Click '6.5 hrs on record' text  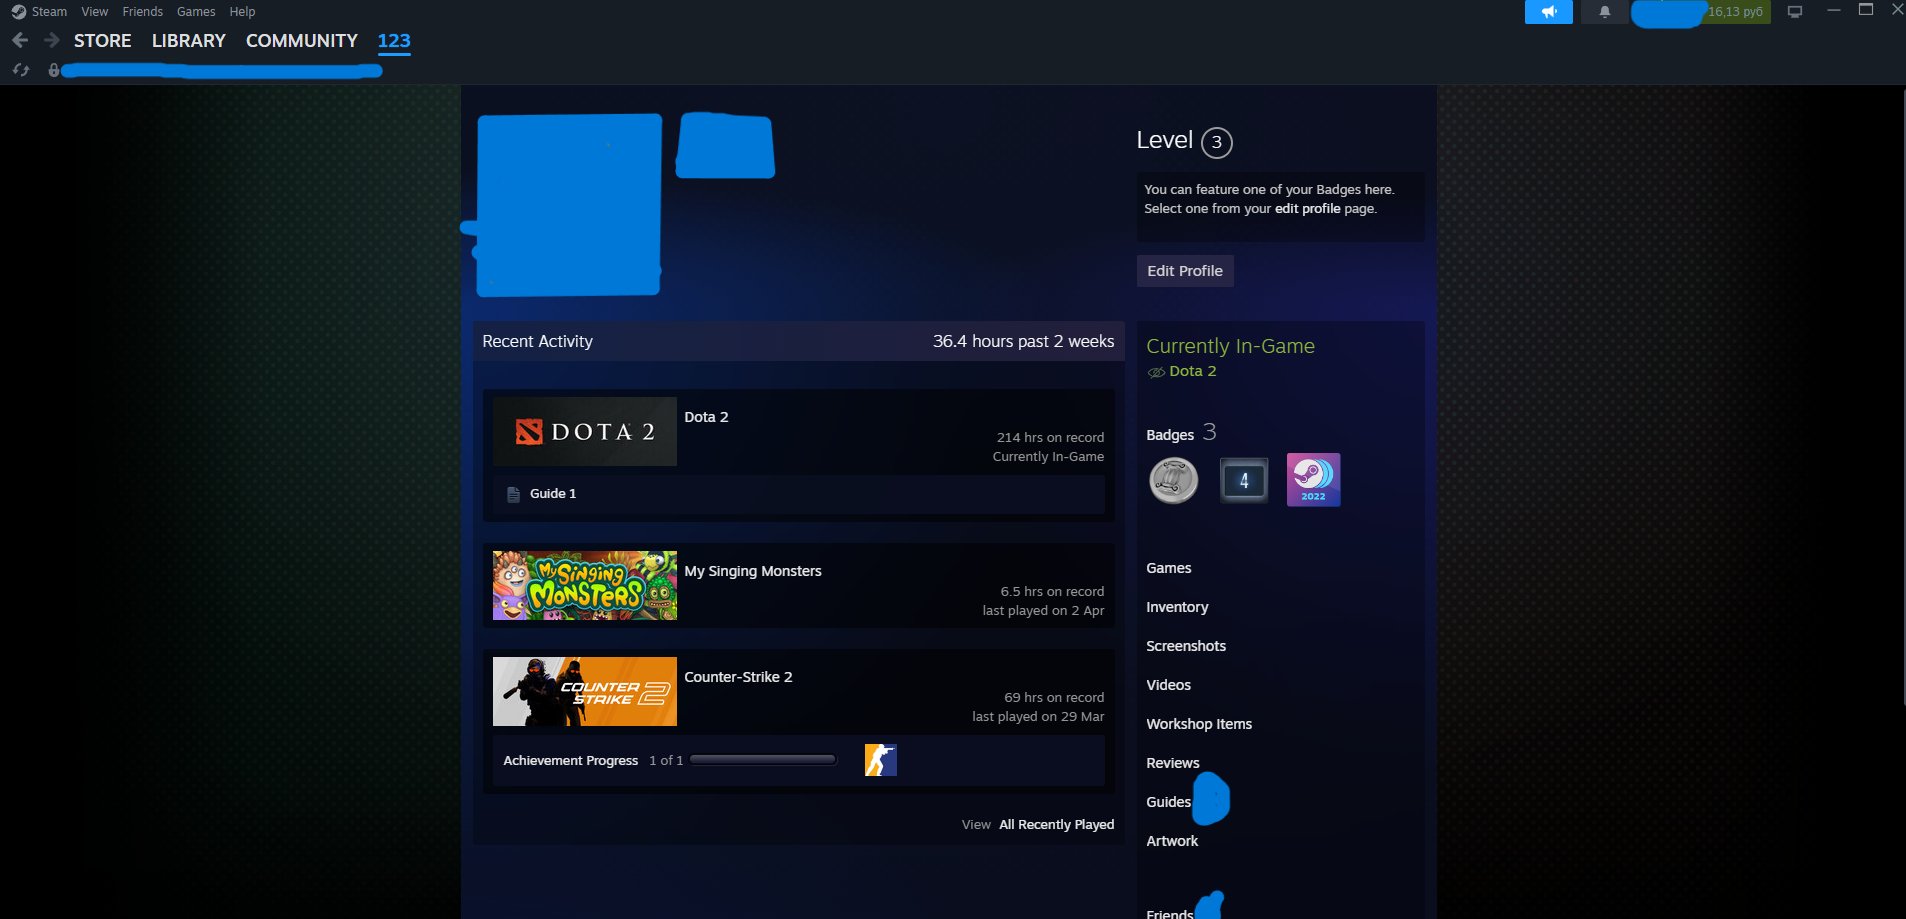pyautogui.click(x=1052, y=592)
